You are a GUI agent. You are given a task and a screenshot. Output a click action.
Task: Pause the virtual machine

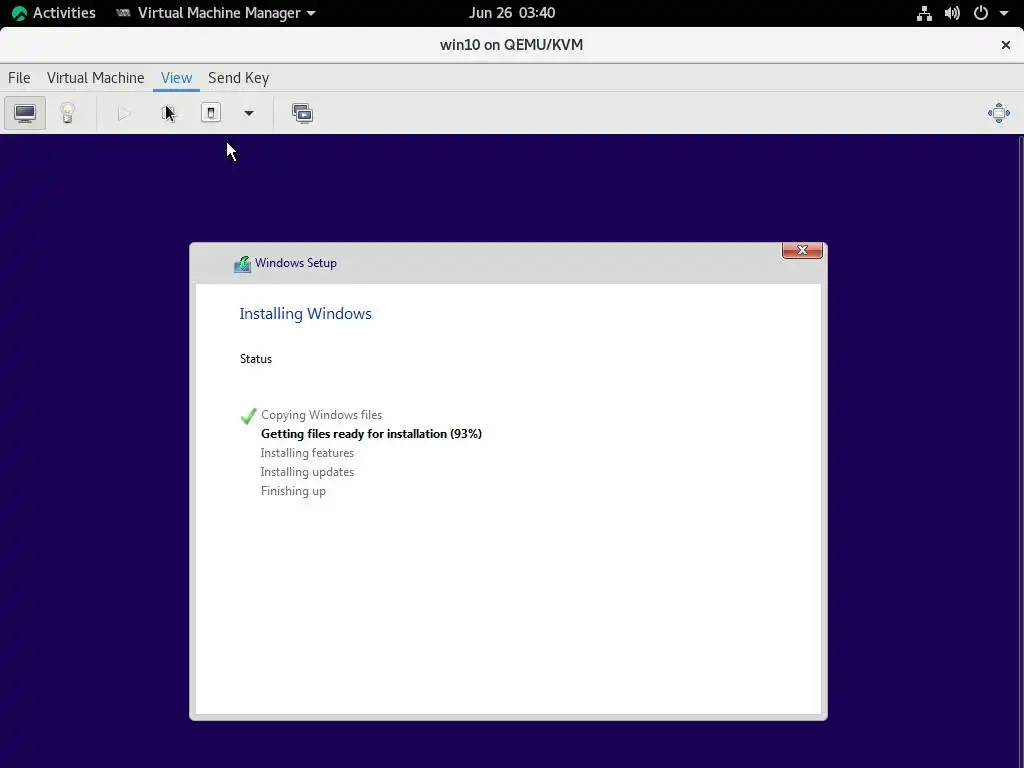(x=168, y=113)
